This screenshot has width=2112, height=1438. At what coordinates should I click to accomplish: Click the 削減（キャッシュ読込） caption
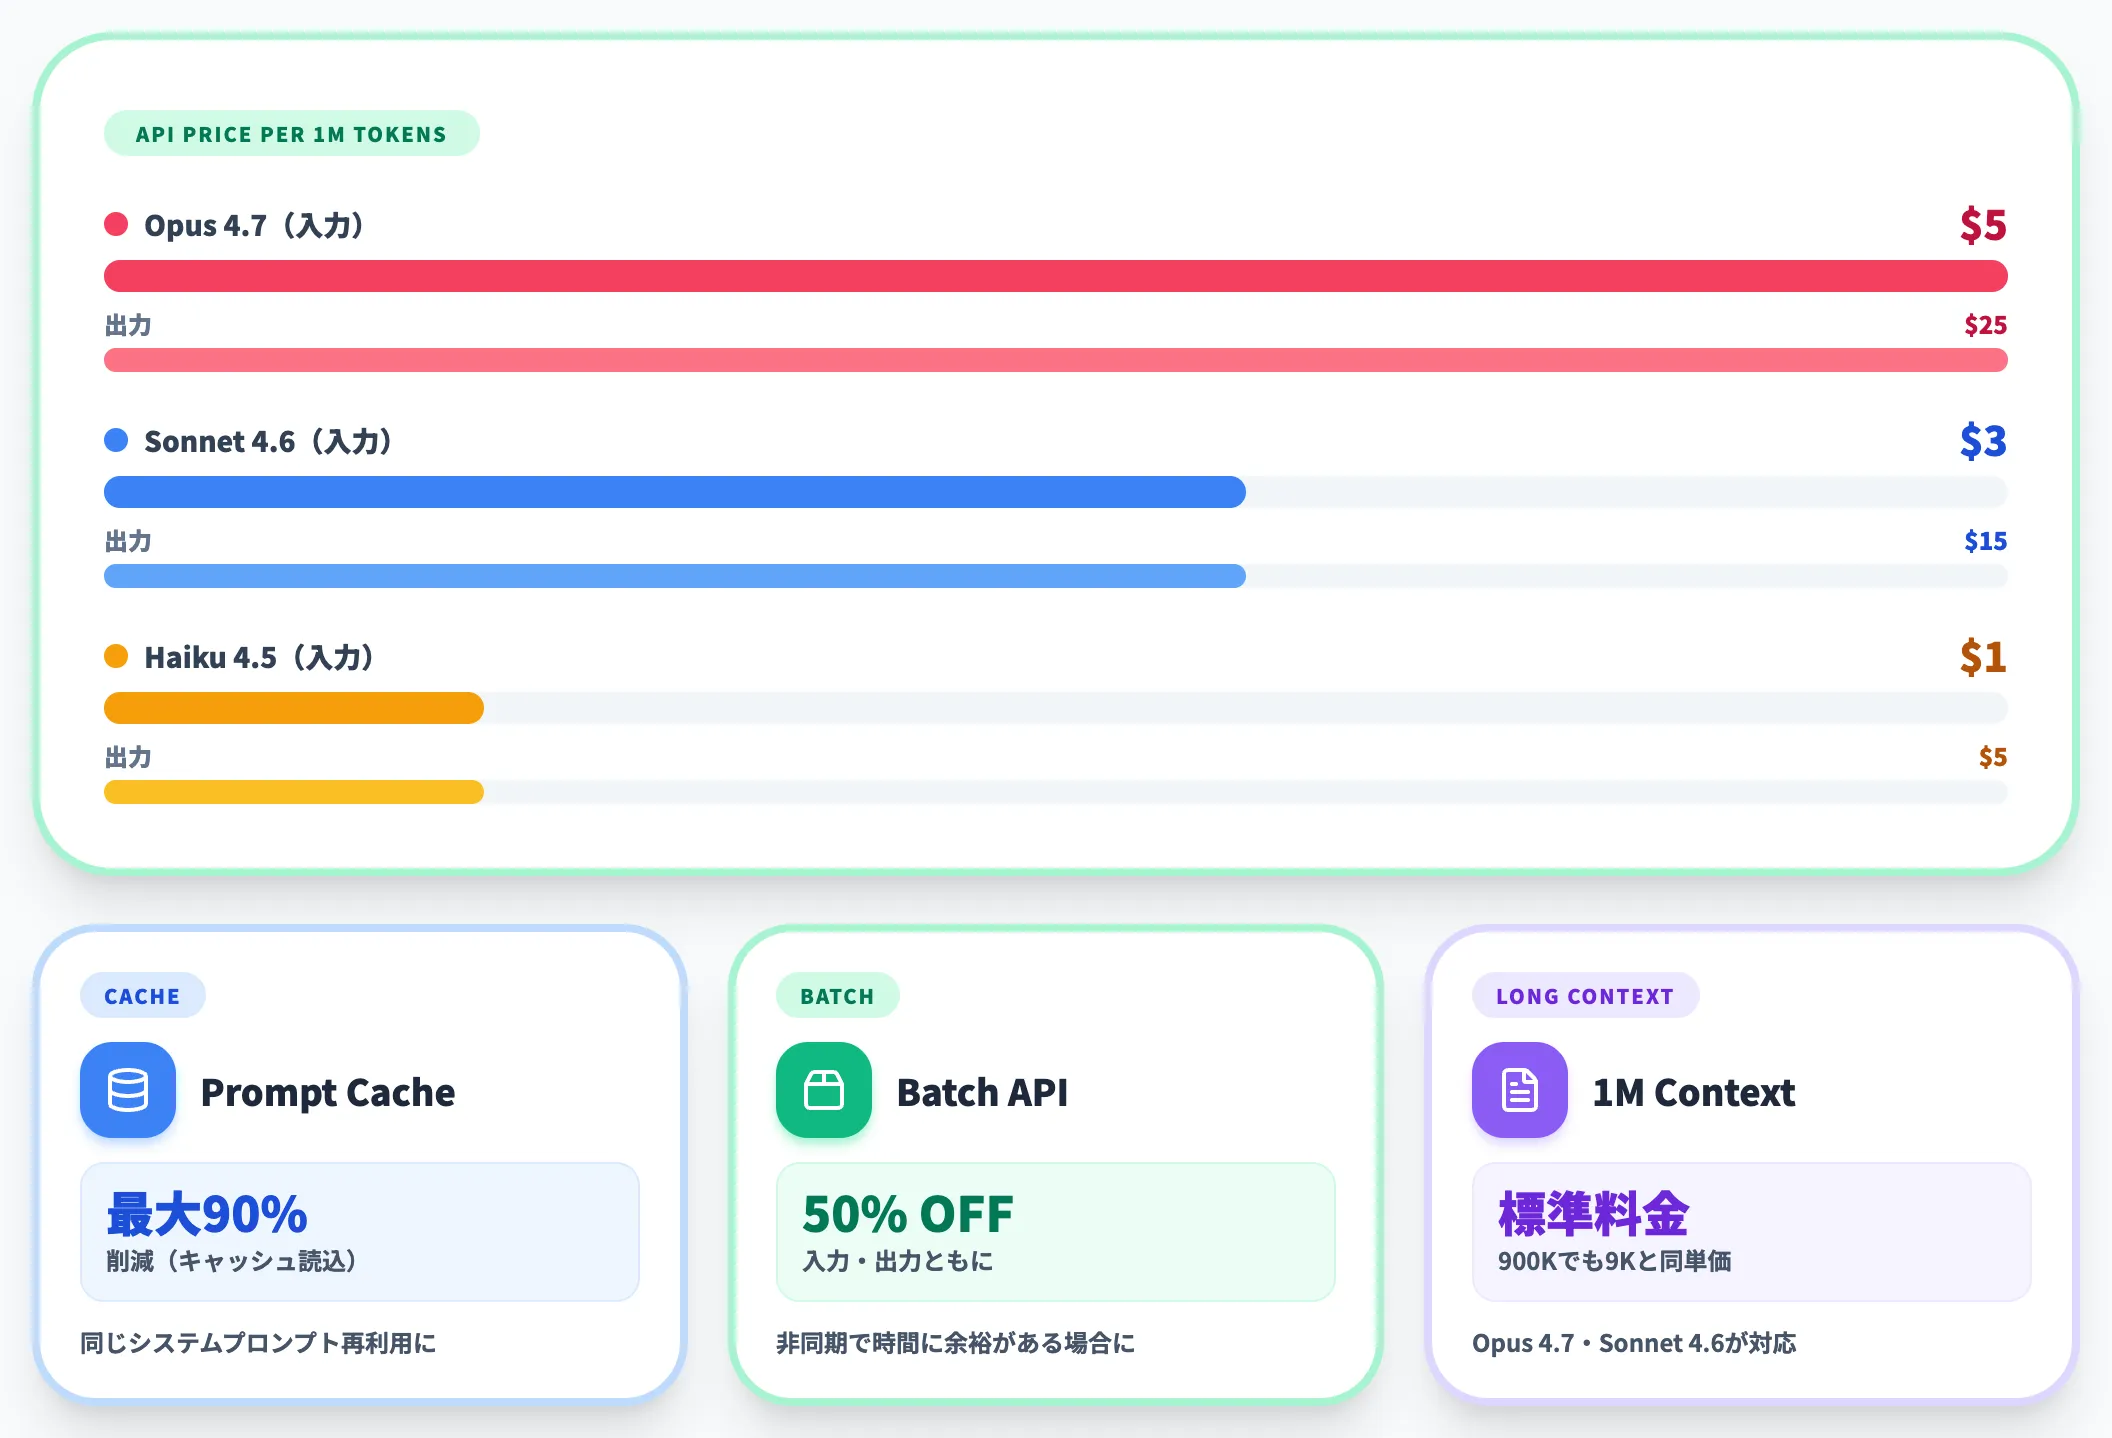(x=232, y=1261)
